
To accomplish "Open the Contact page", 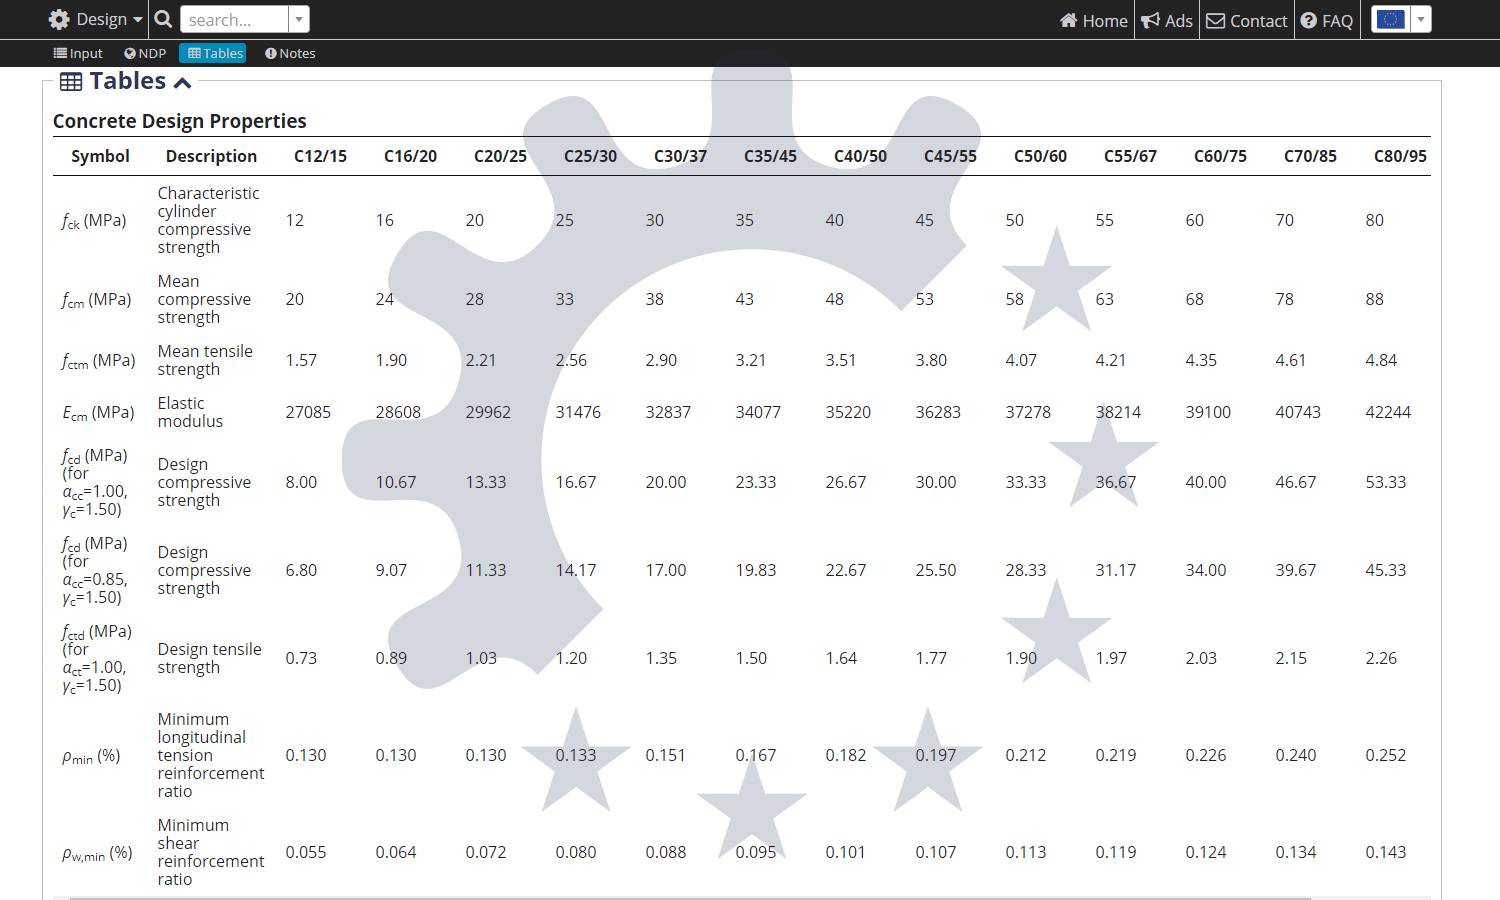I will (x=1246, y=20).
